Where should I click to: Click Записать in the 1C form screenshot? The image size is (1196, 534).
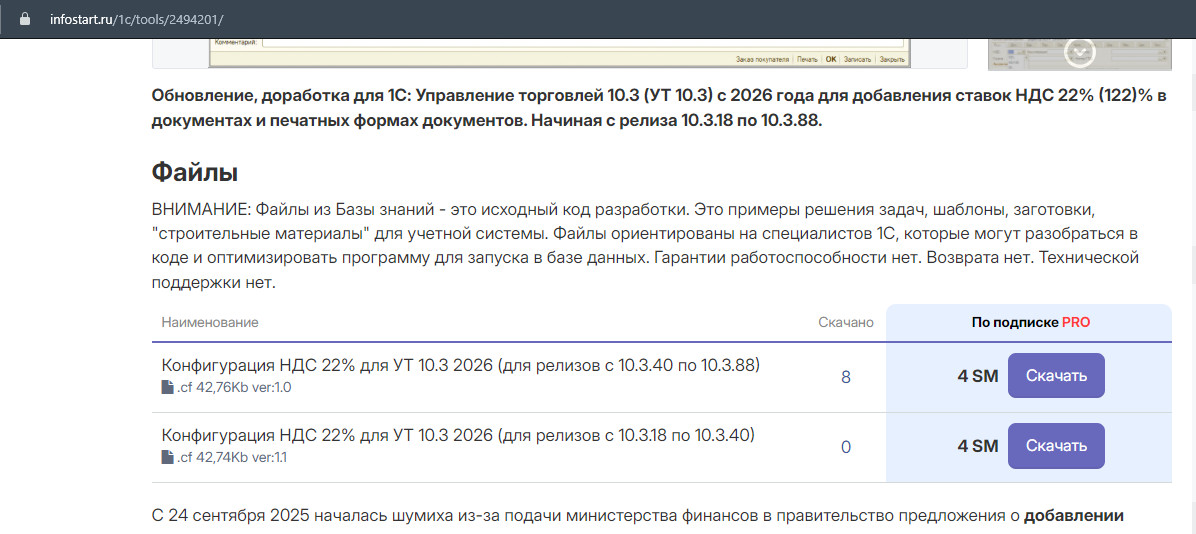point(858,59)
